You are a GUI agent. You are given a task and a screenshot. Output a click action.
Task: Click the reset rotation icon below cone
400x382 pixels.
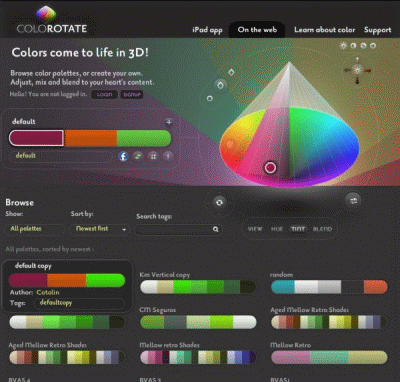pos(219,202)
